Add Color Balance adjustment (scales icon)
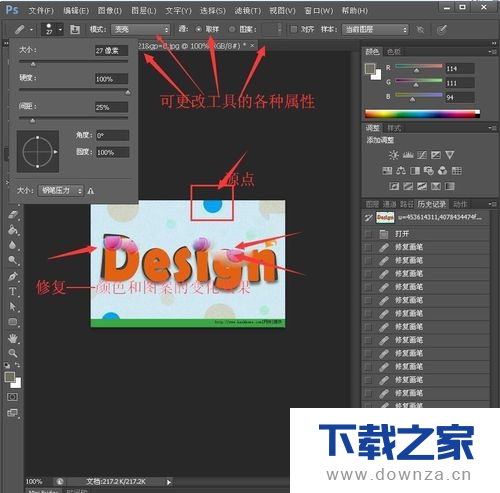Image resolution: width=500 pixels, height=493 pixels. click(x=401, y=171)
